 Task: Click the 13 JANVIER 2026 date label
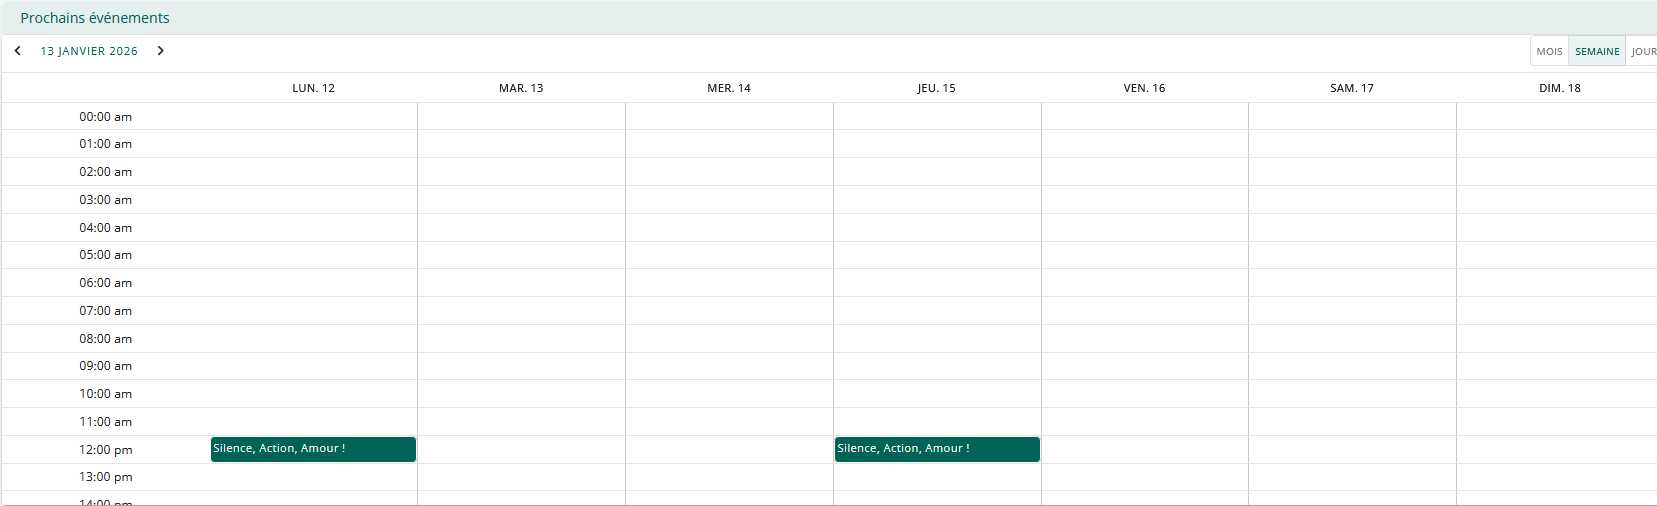89,51
